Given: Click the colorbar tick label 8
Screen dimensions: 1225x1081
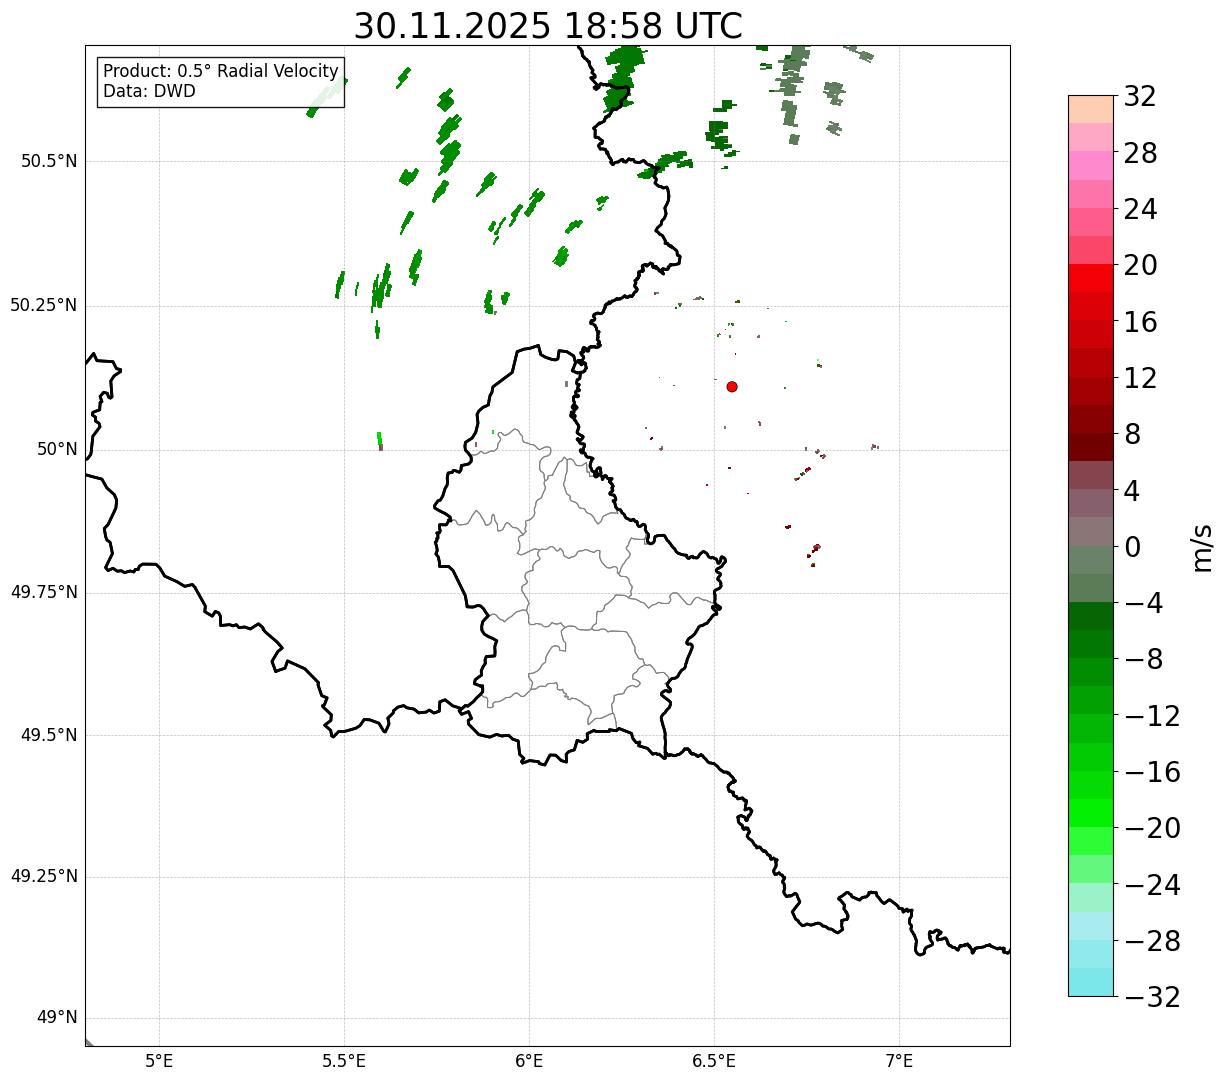Looking at the screenshot, I should (x=1132, y=435).
